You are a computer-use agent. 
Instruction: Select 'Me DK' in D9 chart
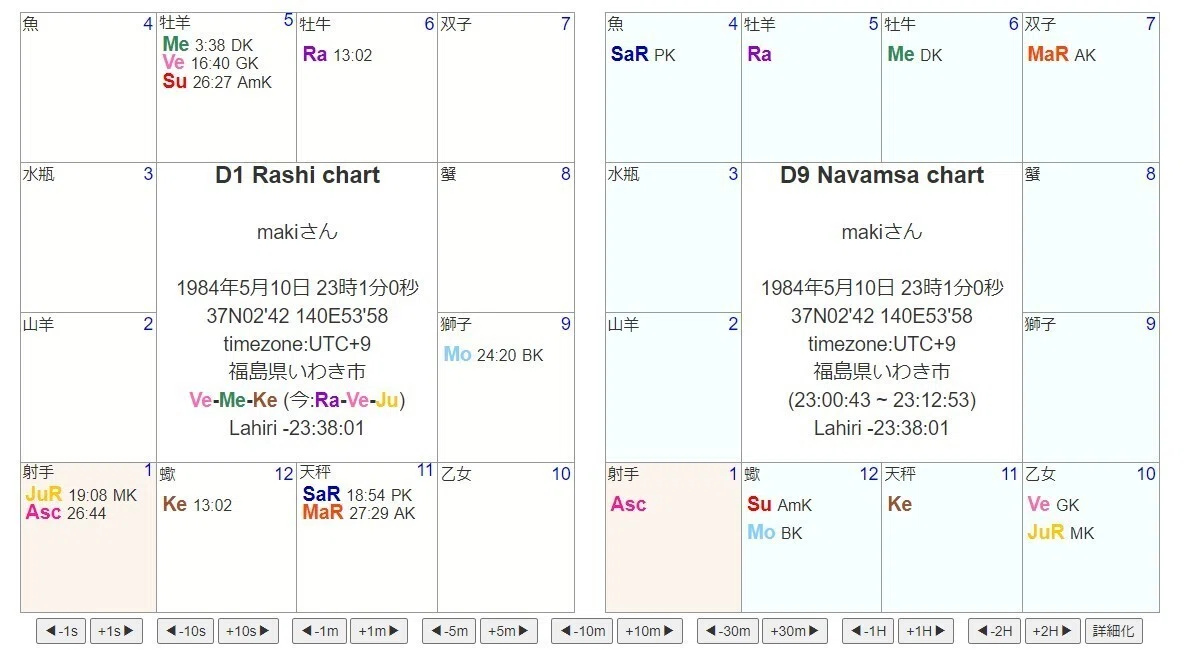[915, 54]
